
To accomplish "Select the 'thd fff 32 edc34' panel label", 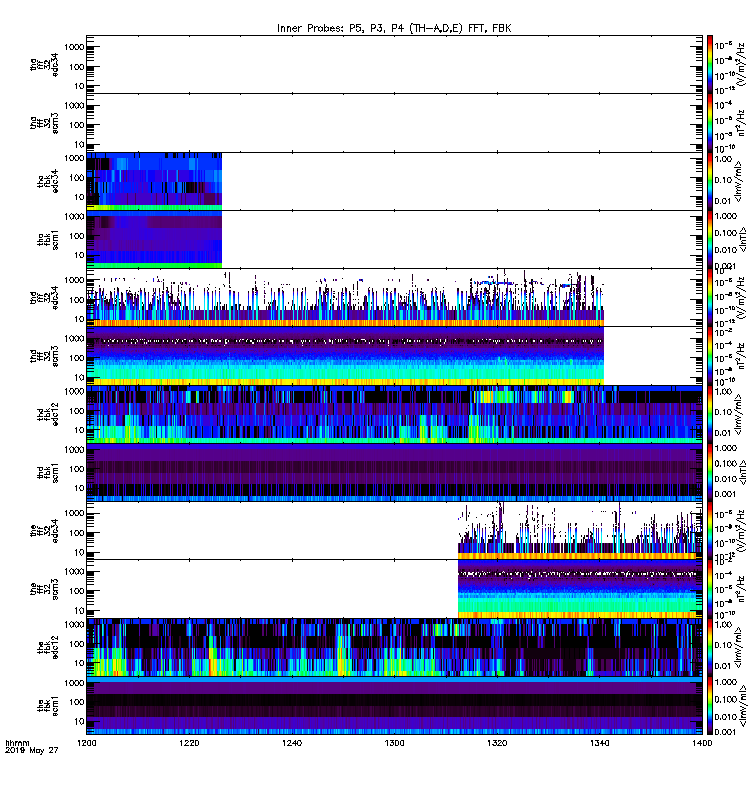I will click(x=44, y=298).
